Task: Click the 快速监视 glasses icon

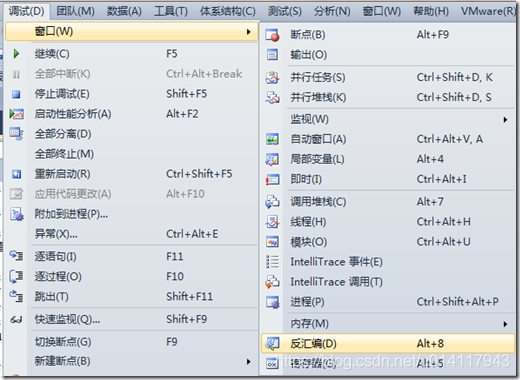Action: (x=16, y=320)
